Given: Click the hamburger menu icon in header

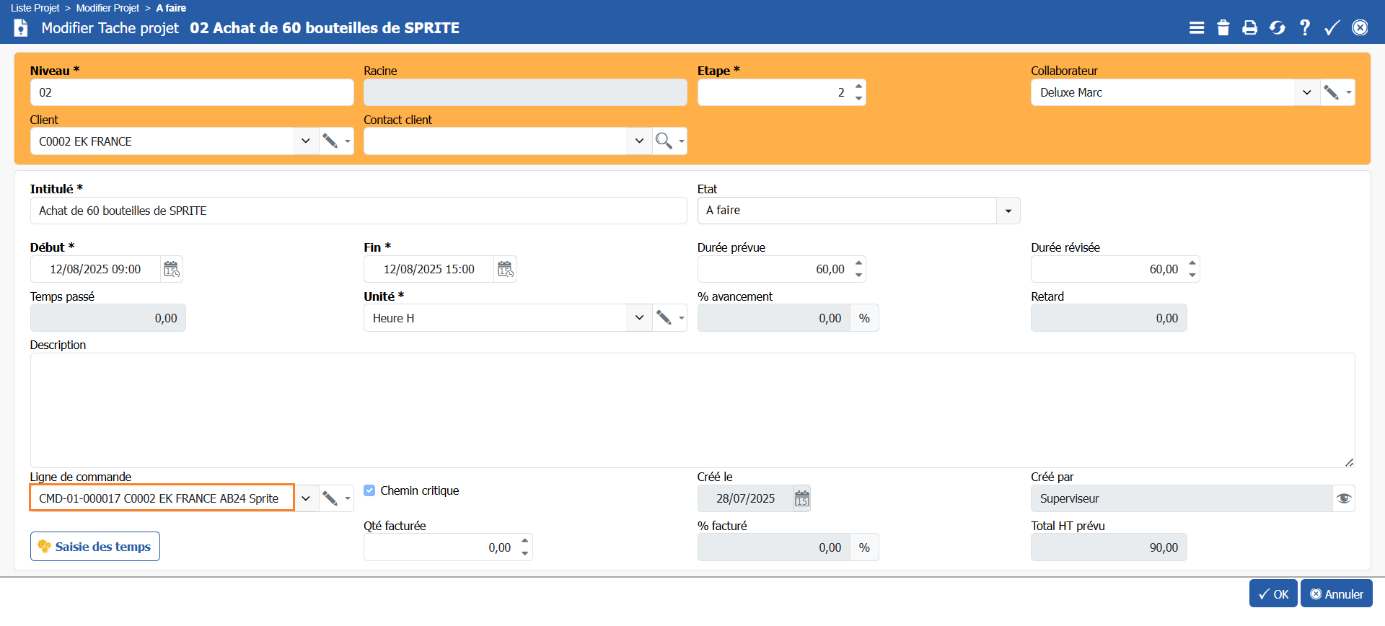Looking at the screenshot, I should point(1196,28).
